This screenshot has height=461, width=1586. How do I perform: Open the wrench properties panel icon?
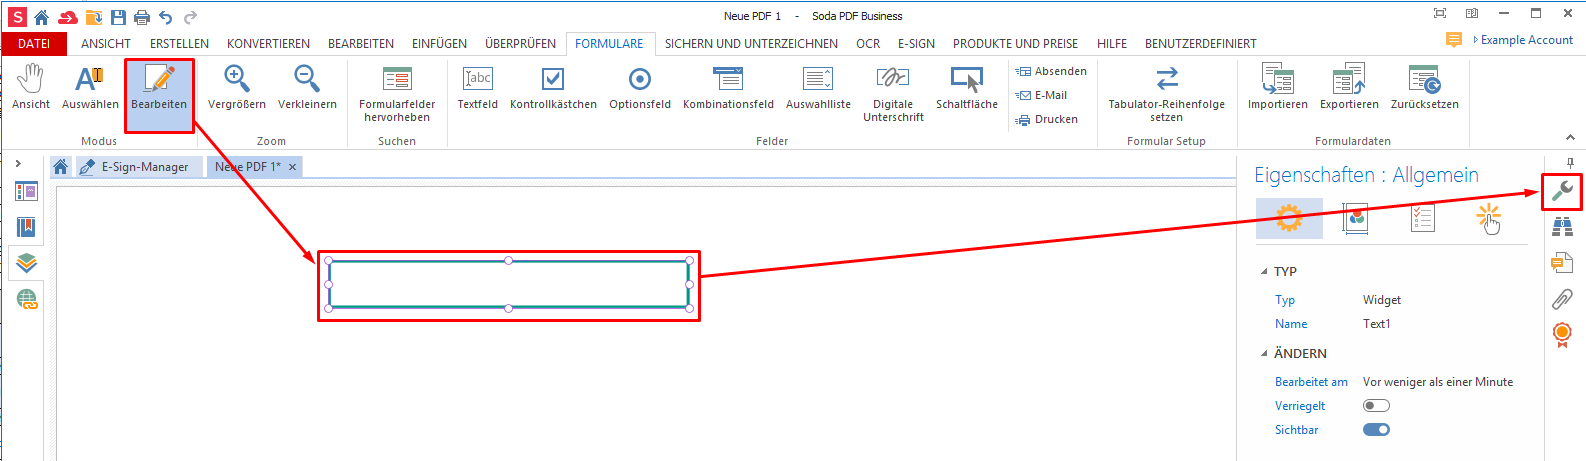(1561, 191)
